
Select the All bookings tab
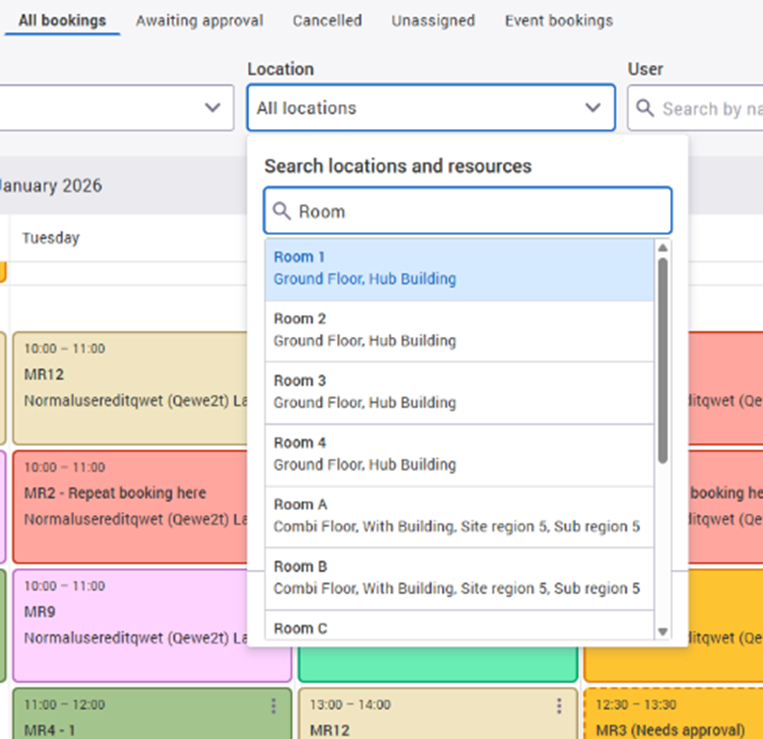tap(62, 20)
